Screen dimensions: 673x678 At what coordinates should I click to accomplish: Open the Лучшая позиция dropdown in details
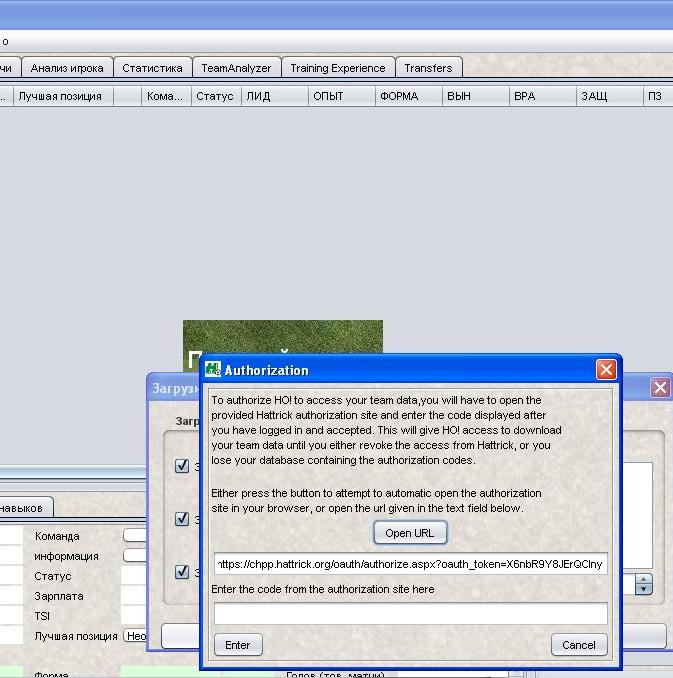click(135, 636)
